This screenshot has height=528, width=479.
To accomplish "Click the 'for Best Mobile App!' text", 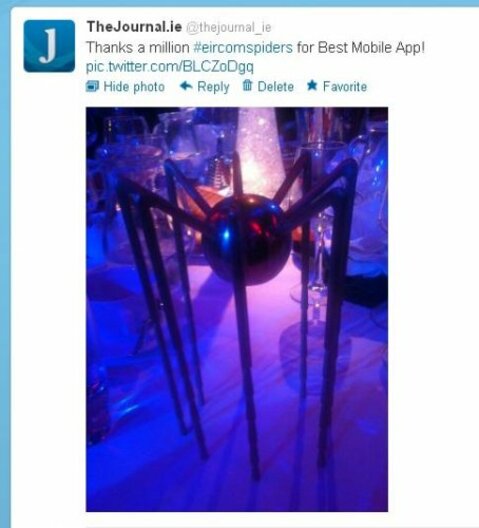I will click(x=361, y=47).
